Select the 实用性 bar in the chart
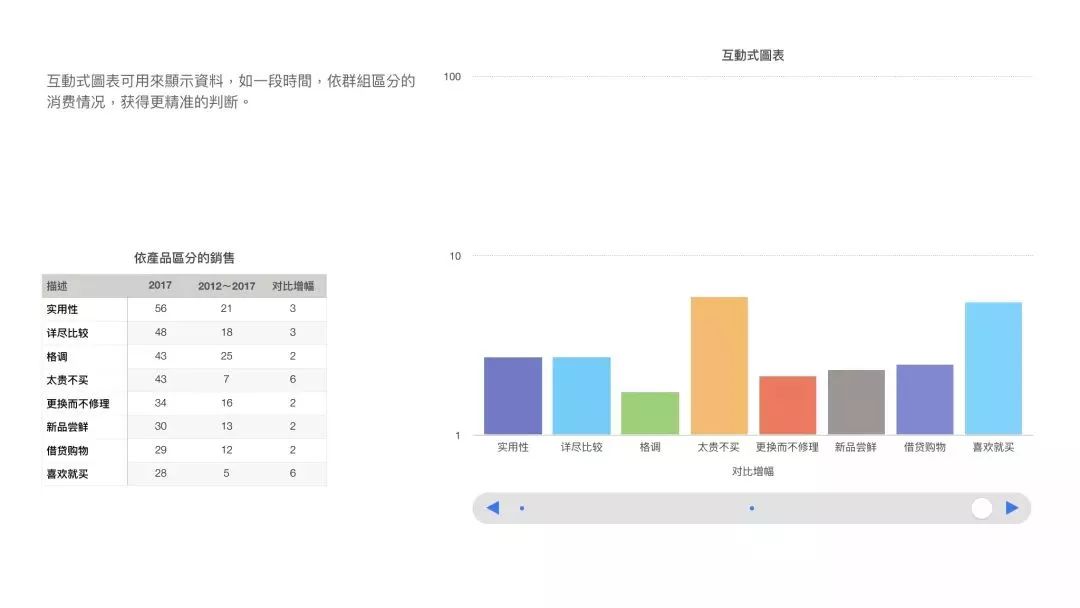The width and height of the screenshot is (1080, 608). (x=512, y=395)
